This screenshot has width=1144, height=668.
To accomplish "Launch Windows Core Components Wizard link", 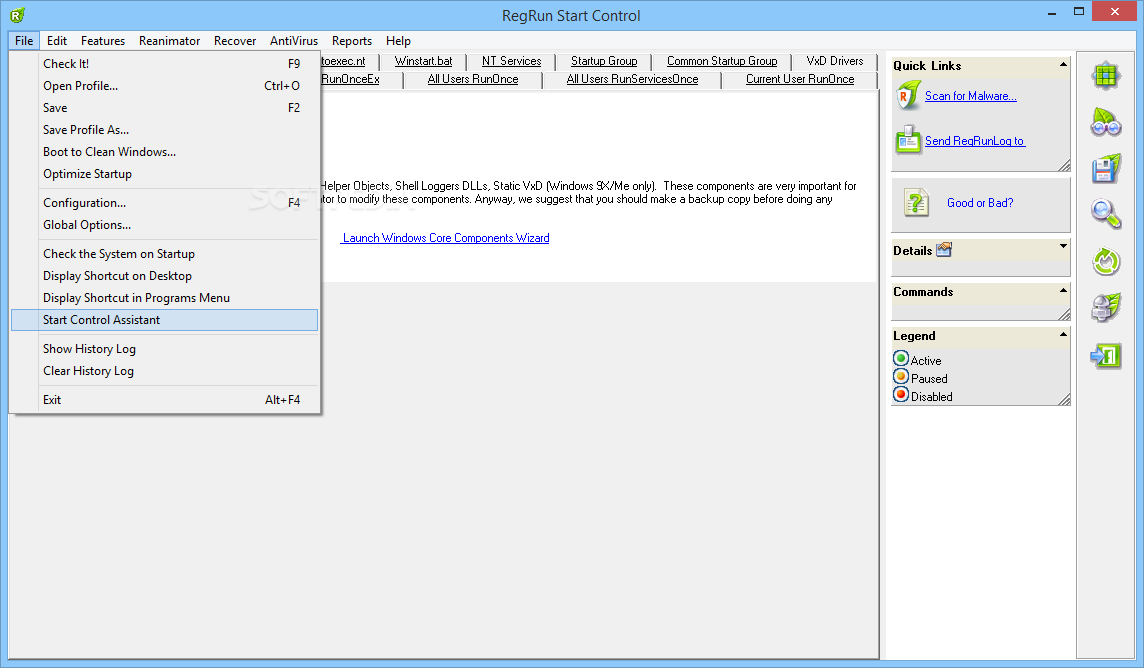I will [446, 238].
